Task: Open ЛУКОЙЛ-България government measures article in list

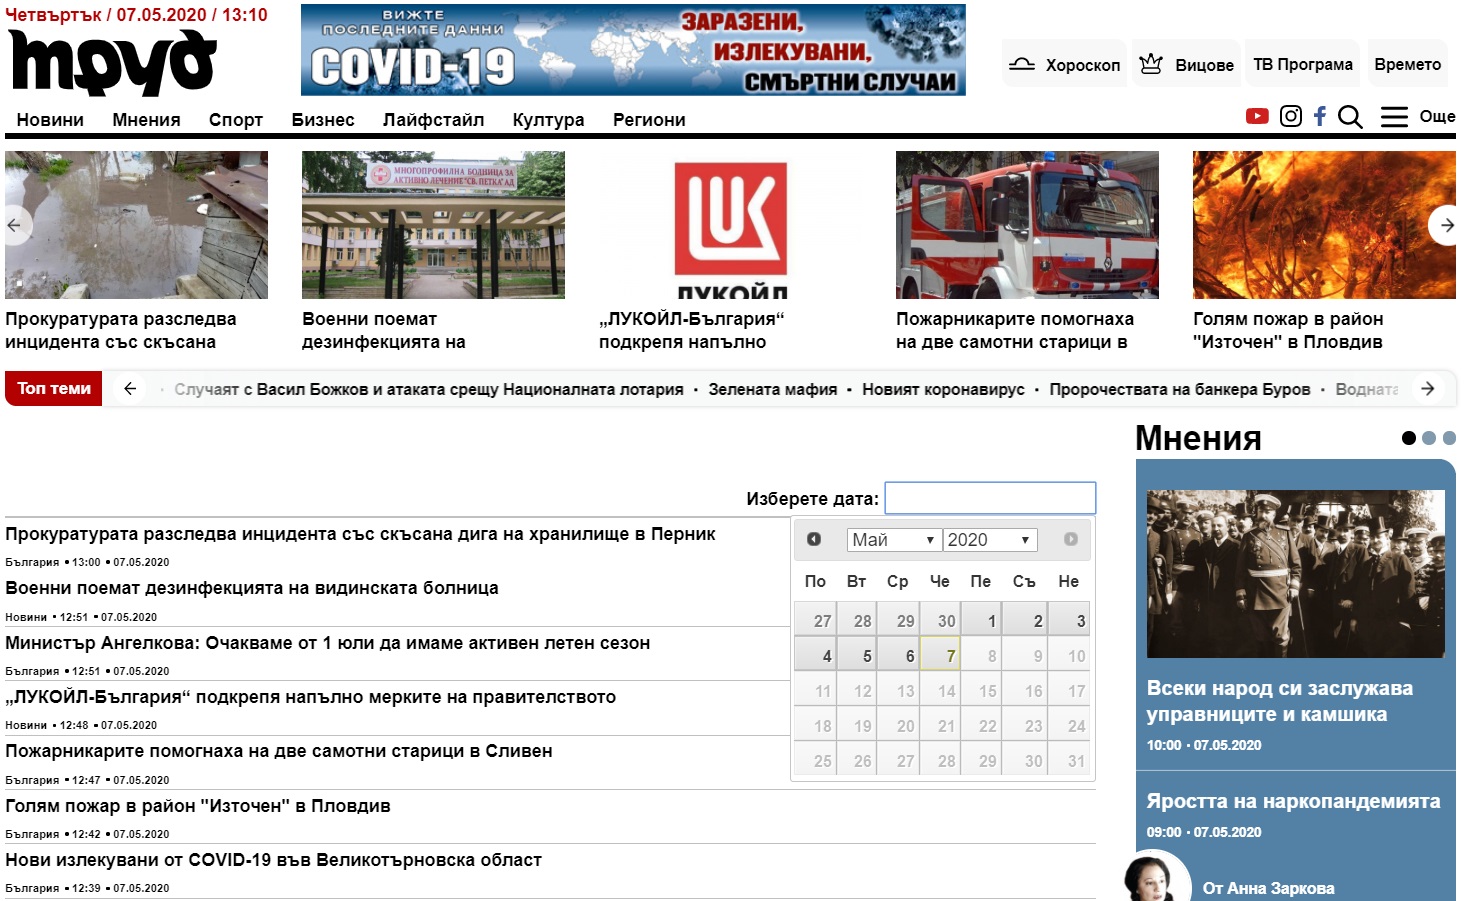Action: point(310,697)
